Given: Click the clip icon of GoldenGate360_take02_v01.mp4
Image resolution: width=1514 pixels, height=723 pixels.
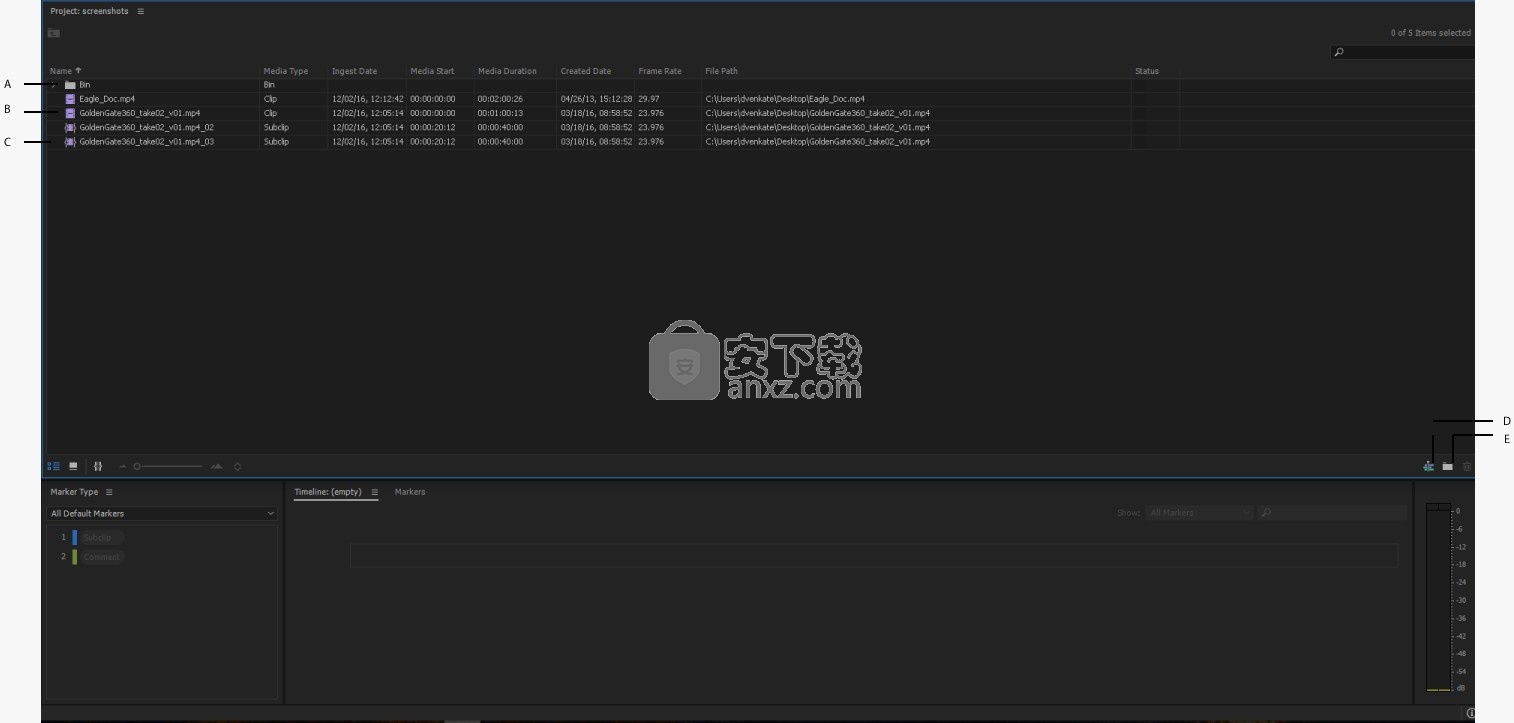Looking at the screenshot, I should (70, 113).
